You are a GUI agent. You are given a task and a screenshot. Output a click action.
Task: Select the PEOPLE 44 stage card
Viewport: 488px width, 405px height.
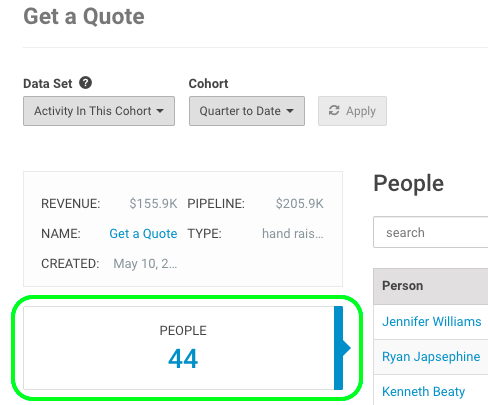[x=183, y=348]
